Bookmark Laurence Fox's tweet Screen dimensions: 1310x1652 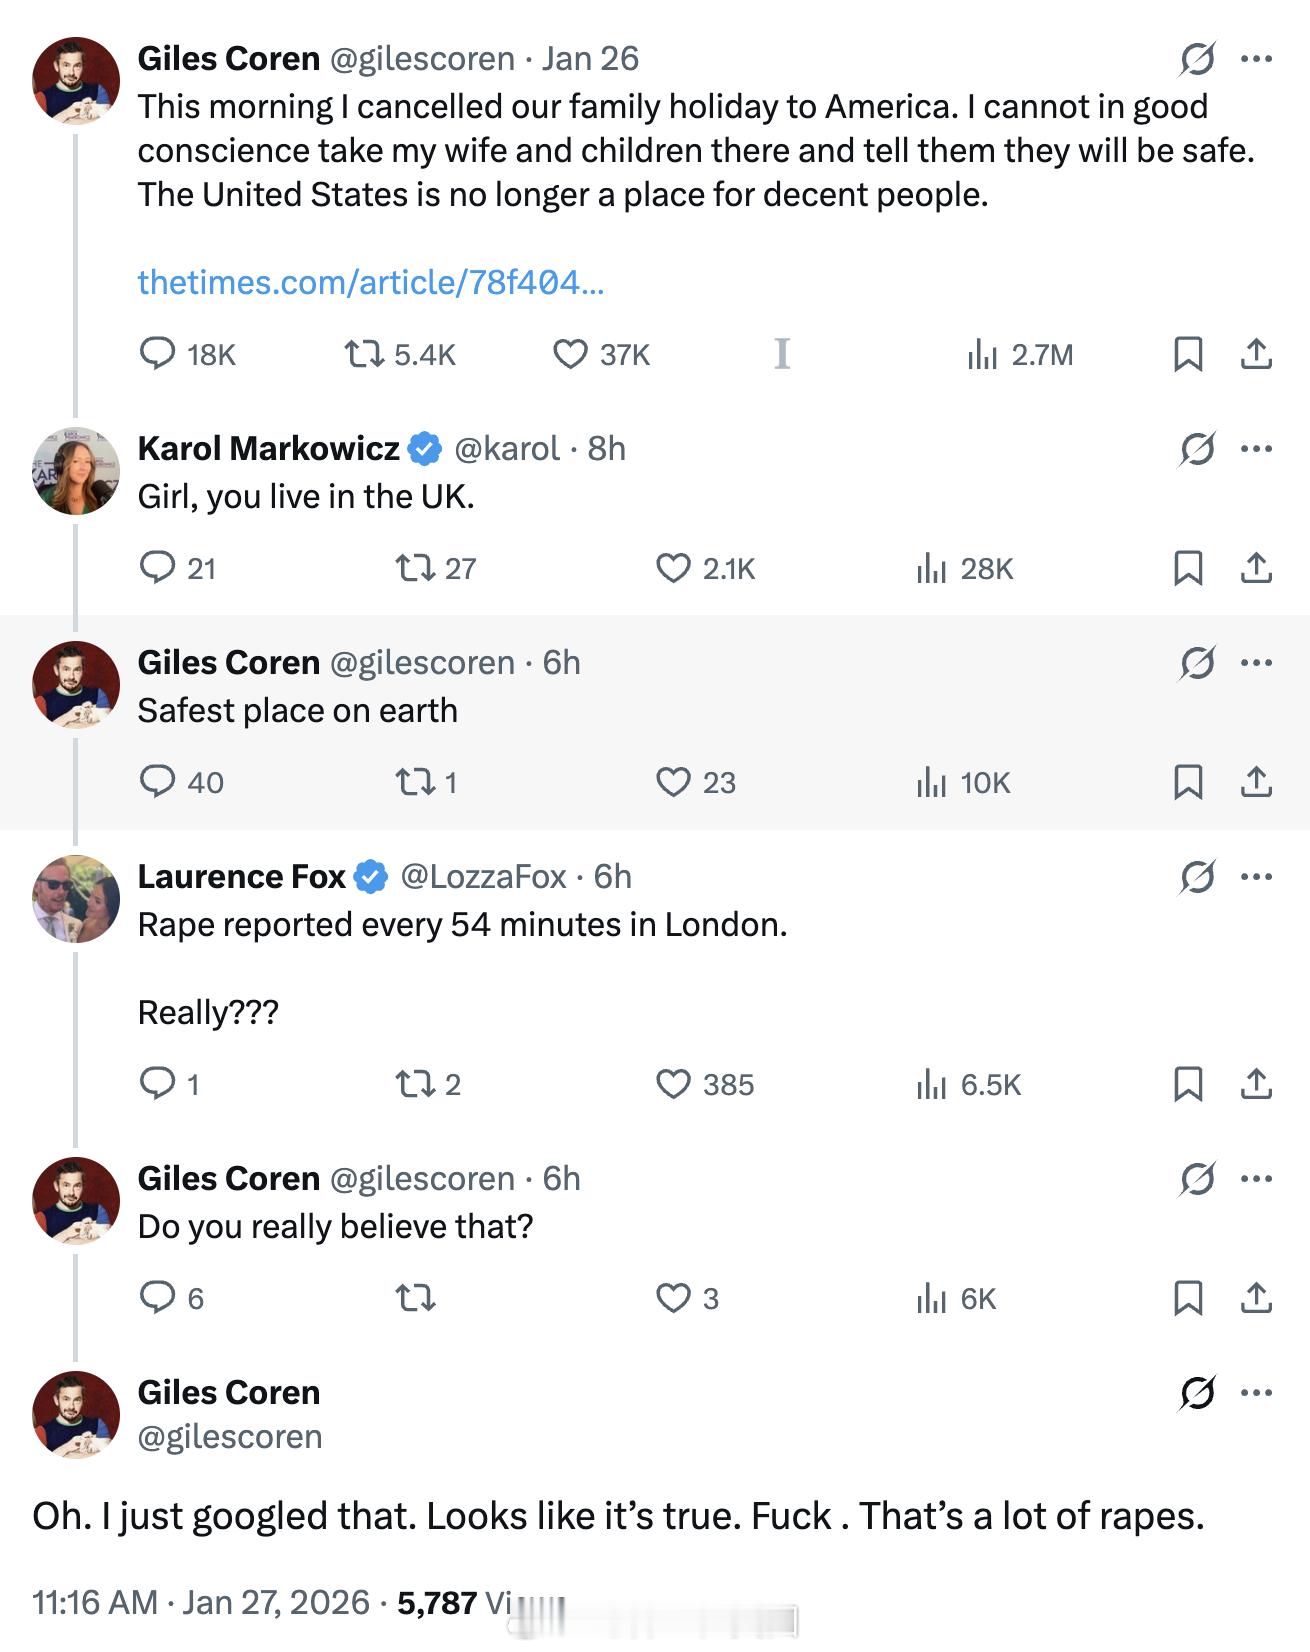click(x=1187, y=1084)
